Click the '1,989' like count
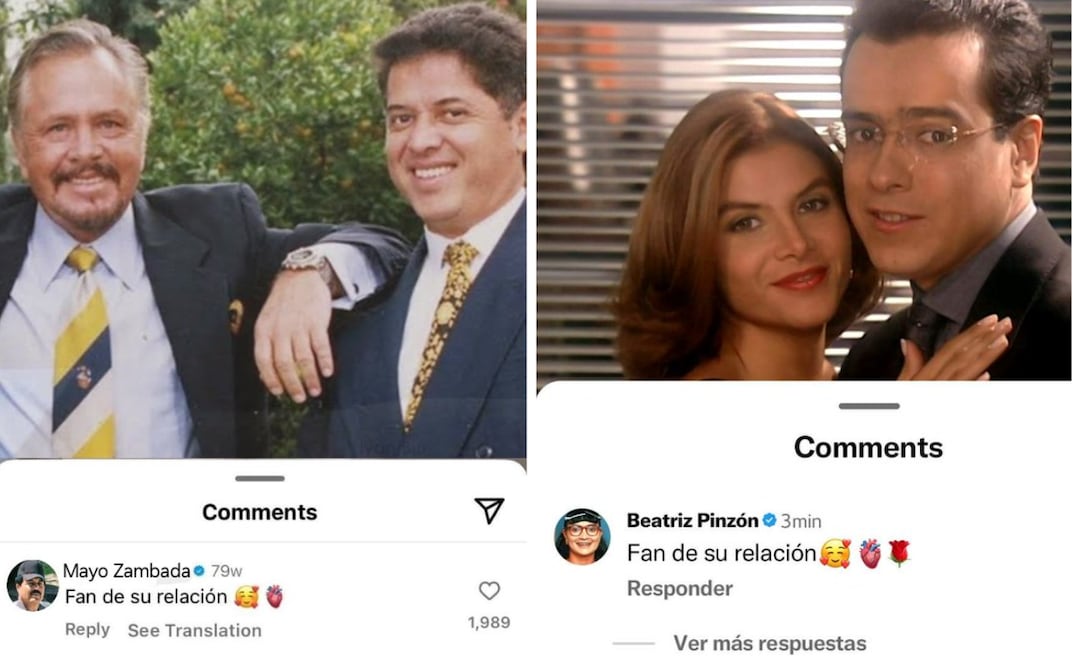This screenshot has height=666, width=1080. point(488,622)
